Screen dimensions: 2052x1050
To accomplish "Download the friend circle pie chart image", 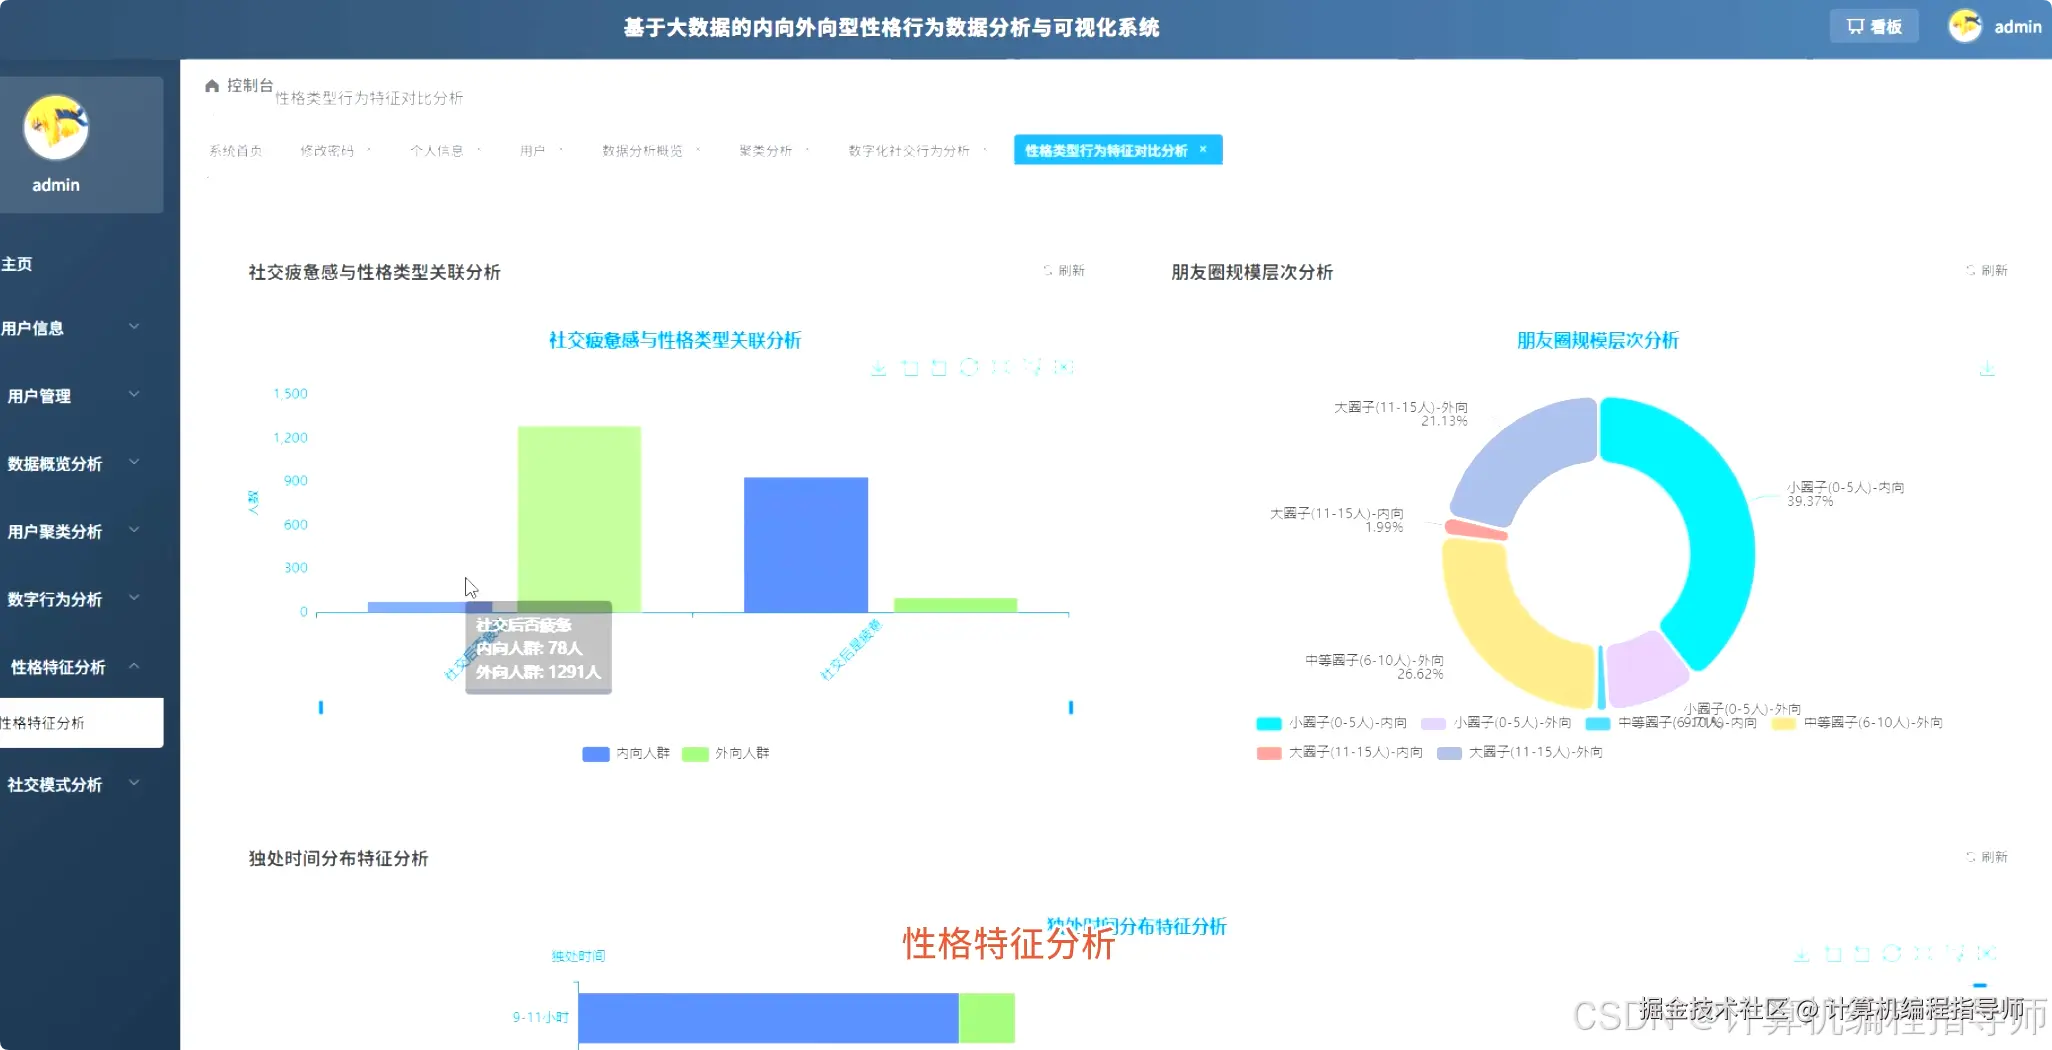I will click(x=1987, y=369).
